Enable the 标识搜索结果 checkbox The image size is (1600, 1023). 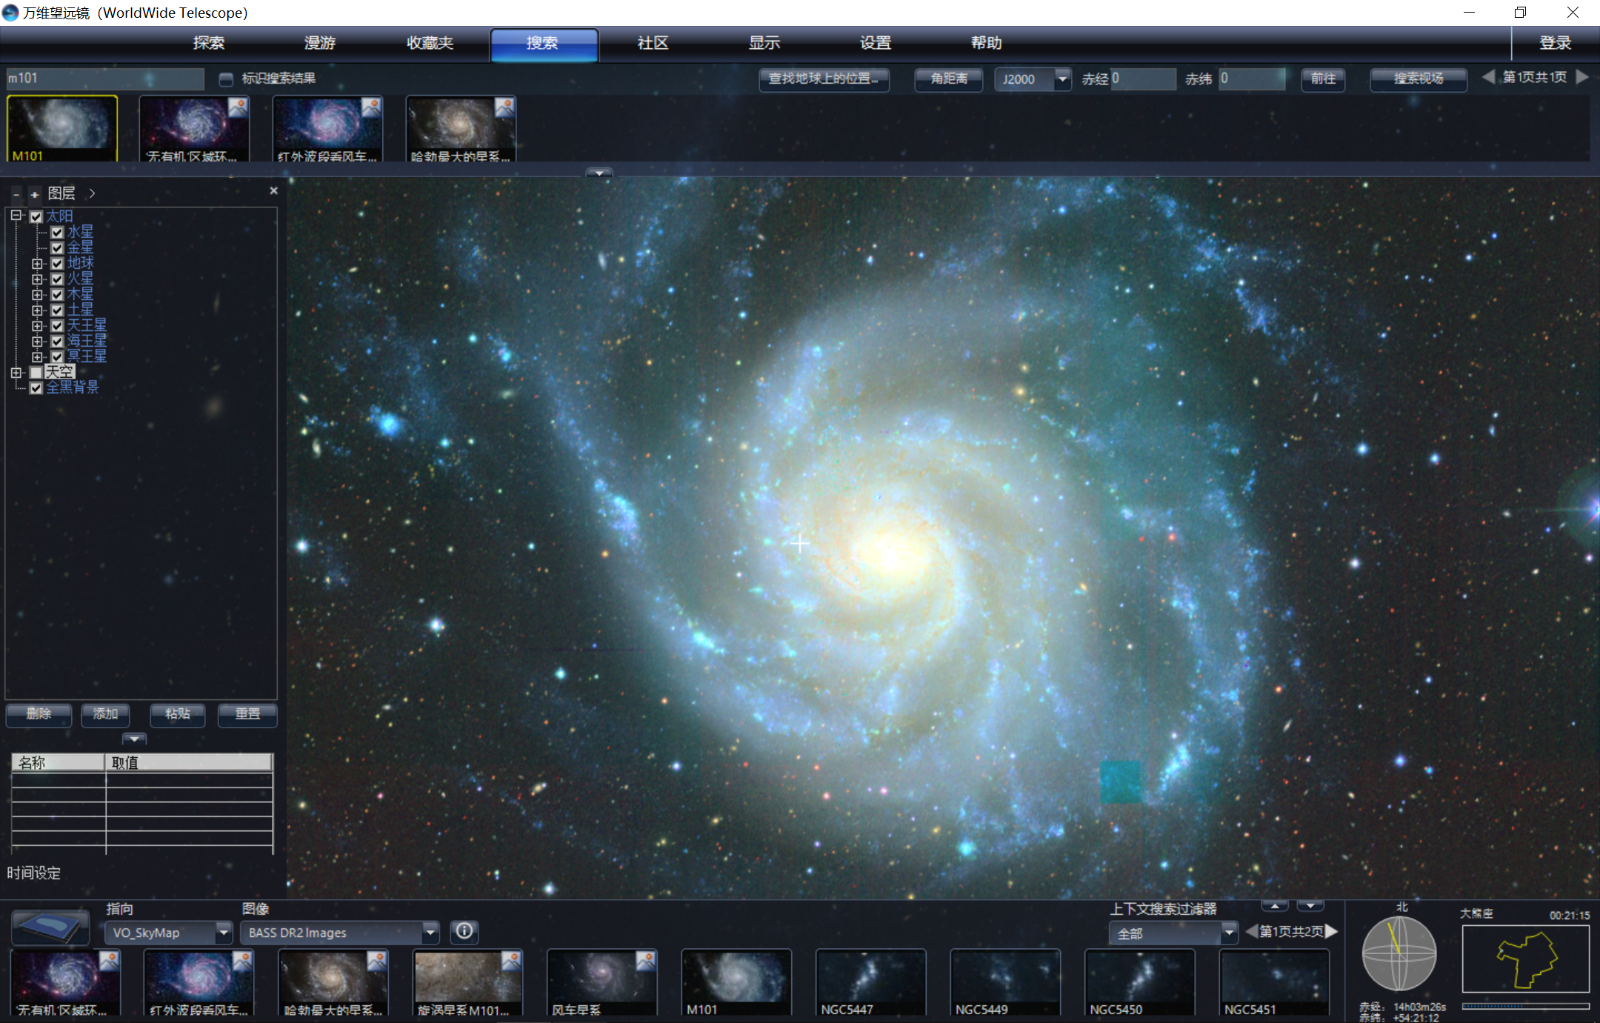226,79
